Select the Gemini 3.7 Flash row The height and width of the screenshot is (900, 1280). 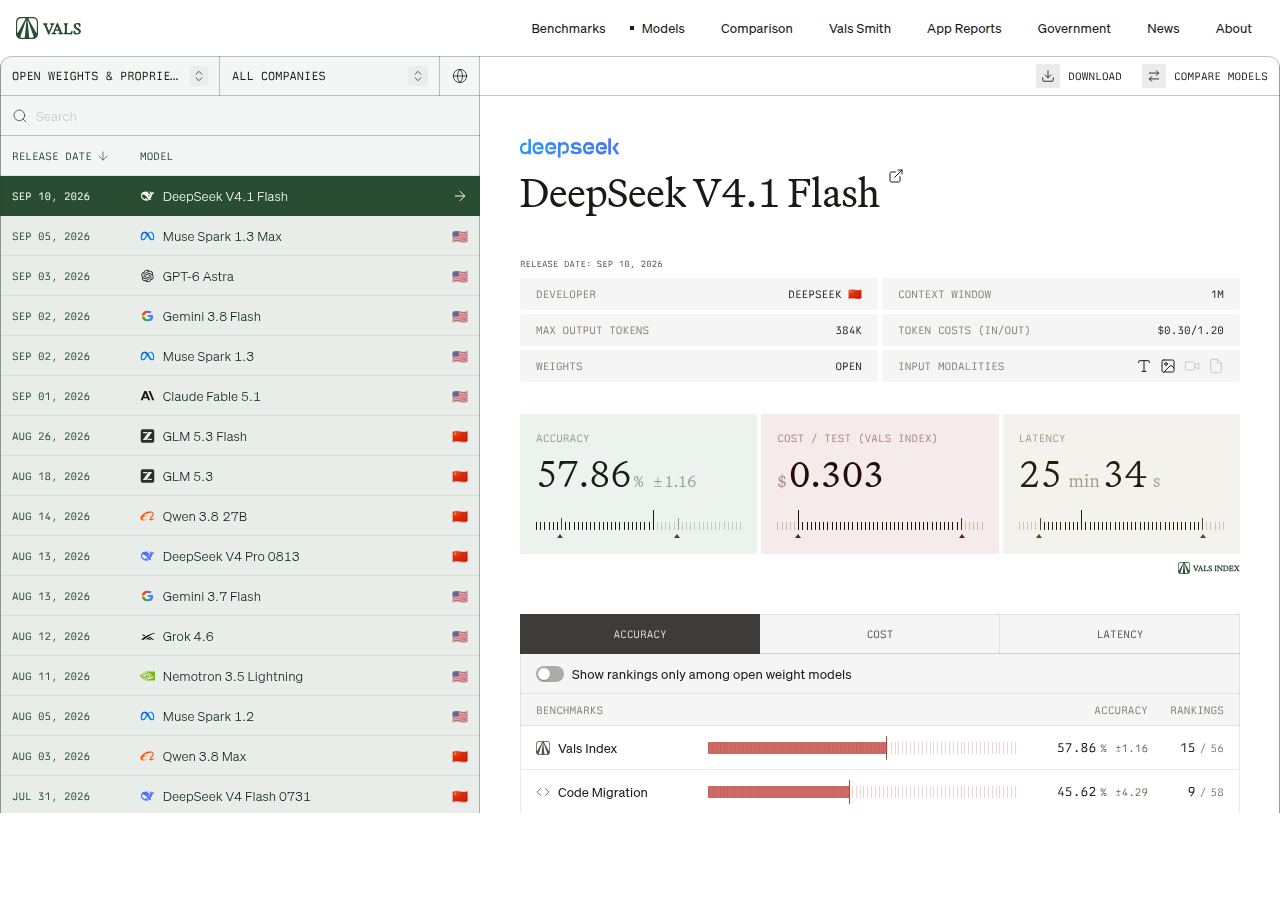240,596
